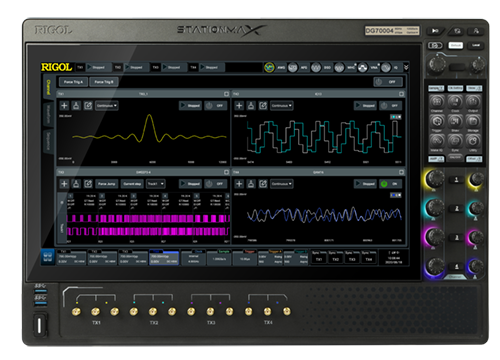The width and height of the screenshot is (500, 360).
Task: Click the plus icon in TX1 panel
Action: (64, 106)
